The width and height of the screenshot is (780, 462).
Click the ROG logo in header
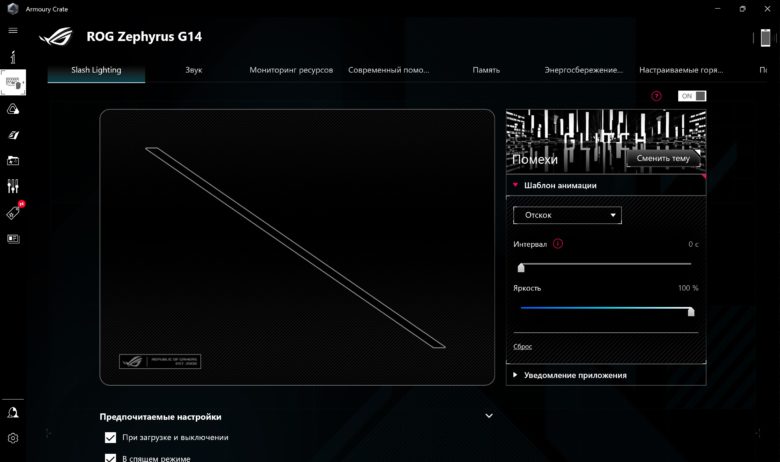click(x=56, y=36)
